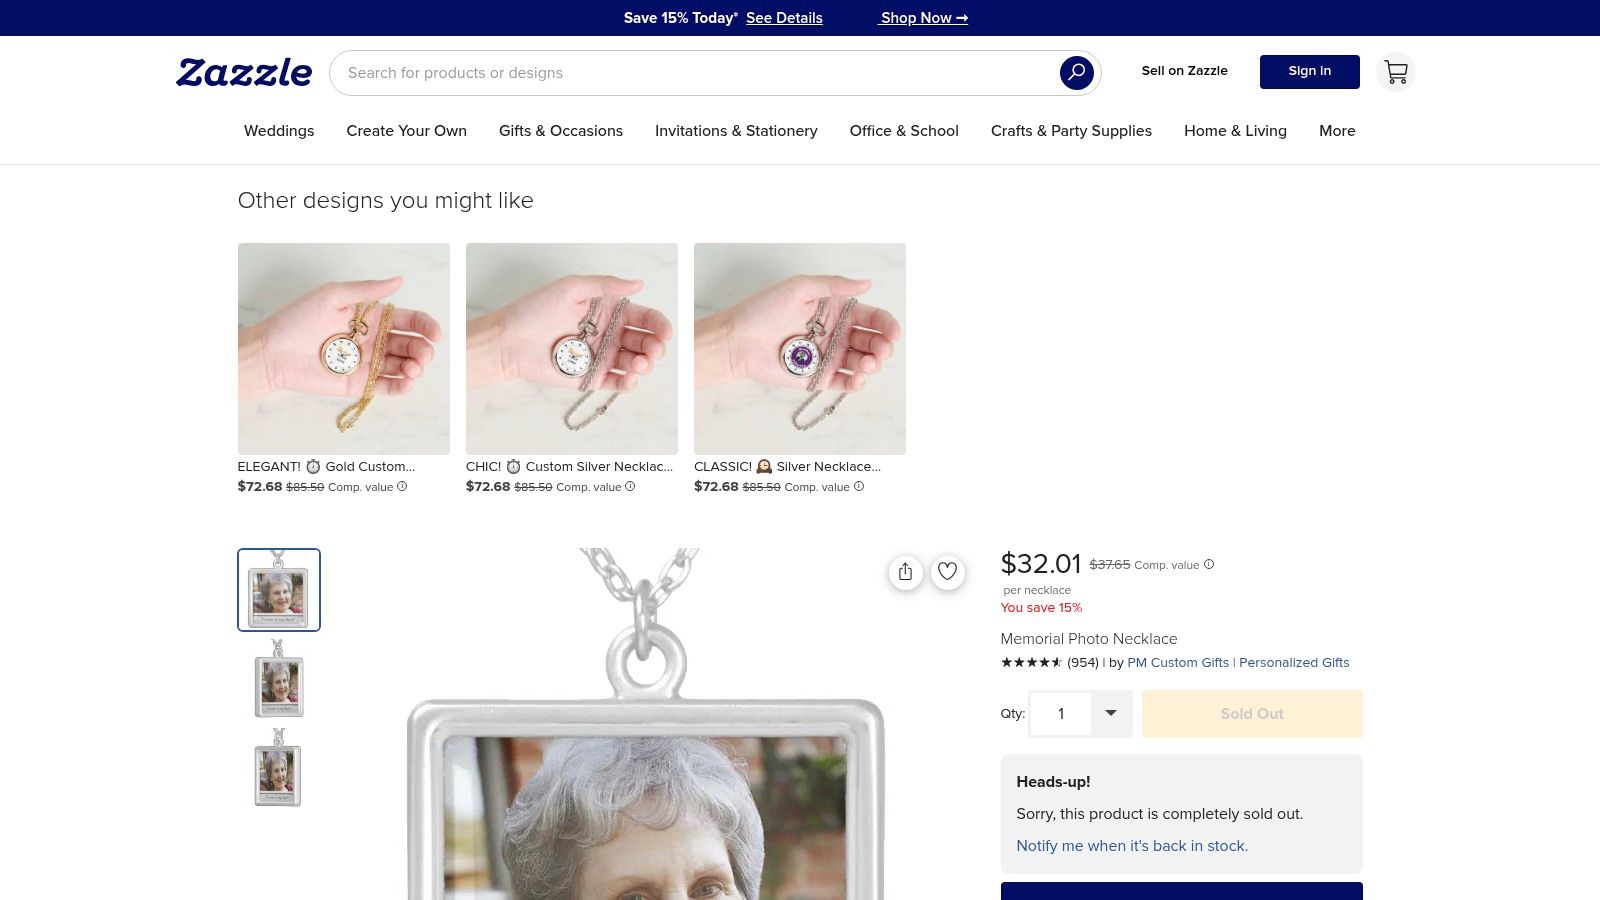The image size is (1600, 900).
Task: Open Home & Living category menu
Action: [1235, 131]
